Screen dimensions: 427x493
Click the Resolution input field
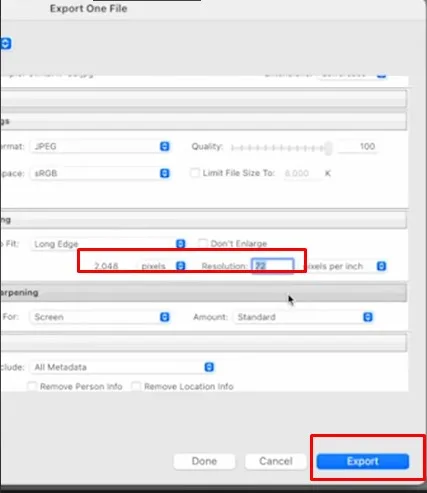click(x=273, y=266)
